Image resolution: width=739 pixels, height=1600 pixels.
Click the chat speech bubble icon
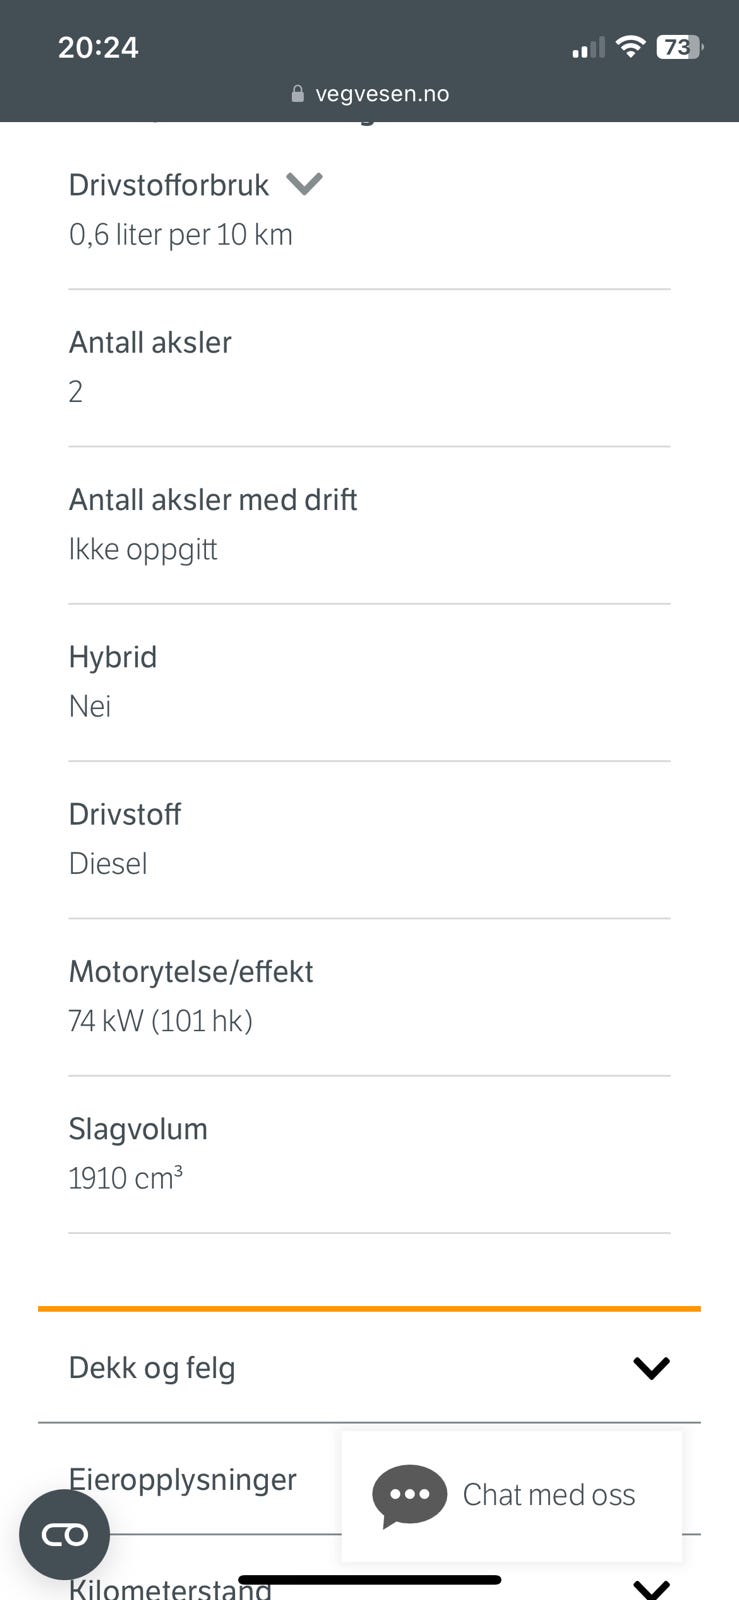coord(409,1496)
